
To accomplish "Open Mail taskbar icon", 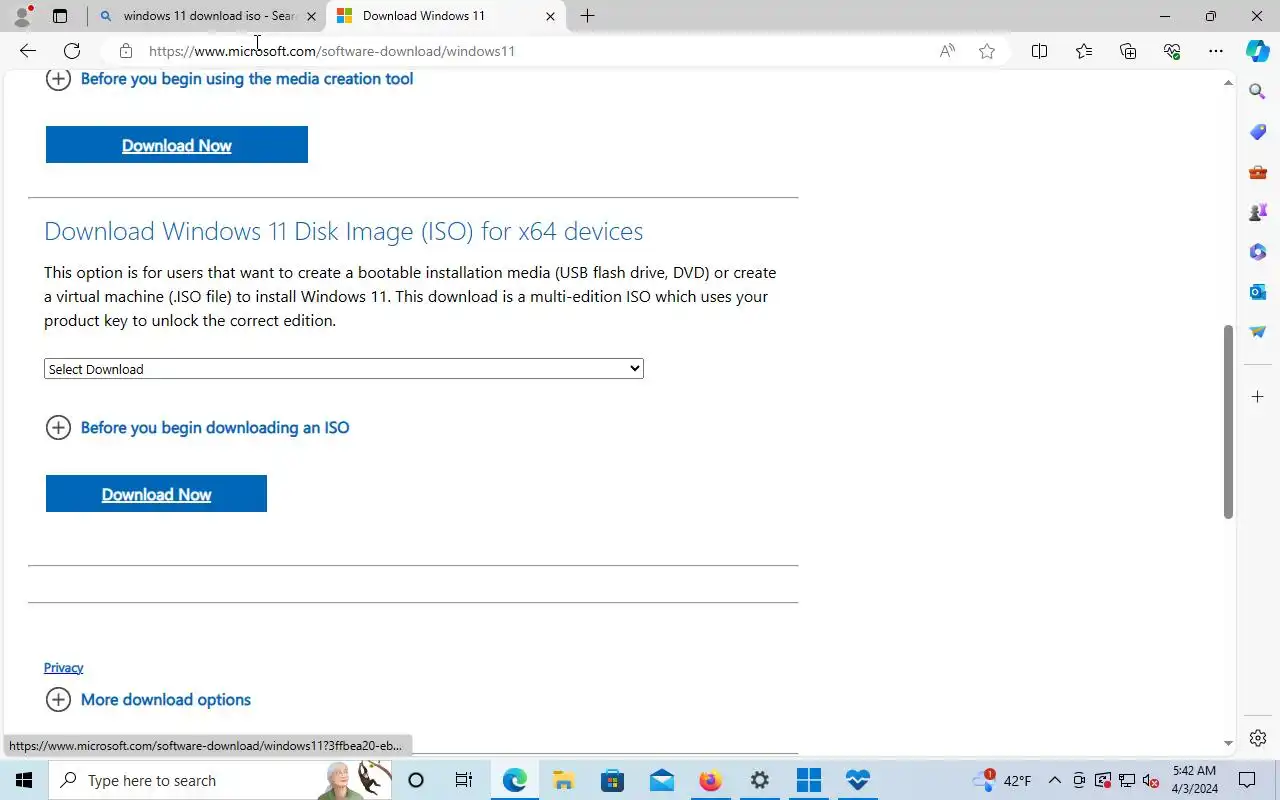I will 661,780.
